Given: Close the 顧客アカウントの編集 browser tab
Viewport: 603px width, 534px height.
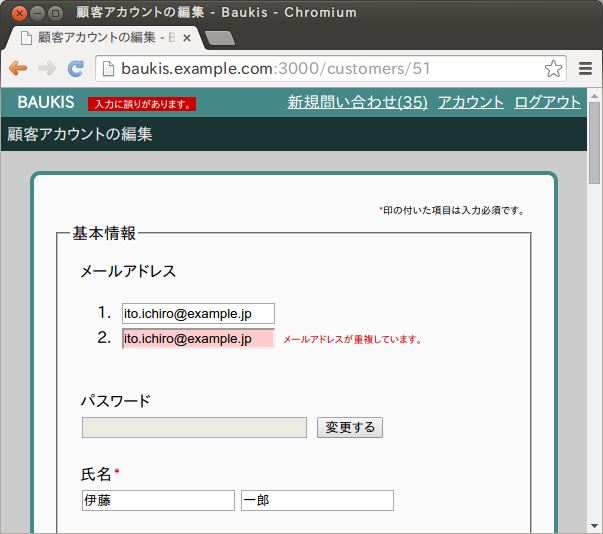Looking at the screenshot, I should tap(187, 38).
